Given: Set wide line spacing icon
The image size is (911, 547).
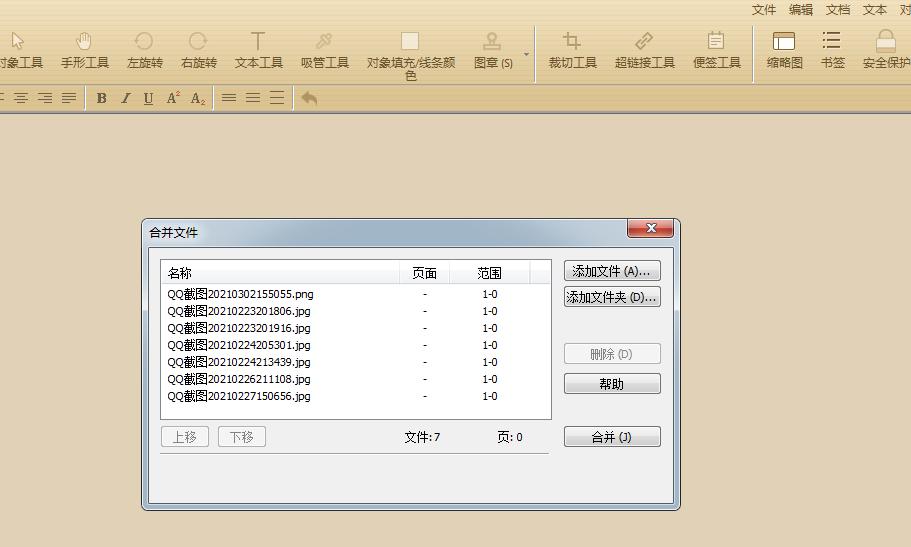Looking at the screenshot, I should tap(277, 98).
